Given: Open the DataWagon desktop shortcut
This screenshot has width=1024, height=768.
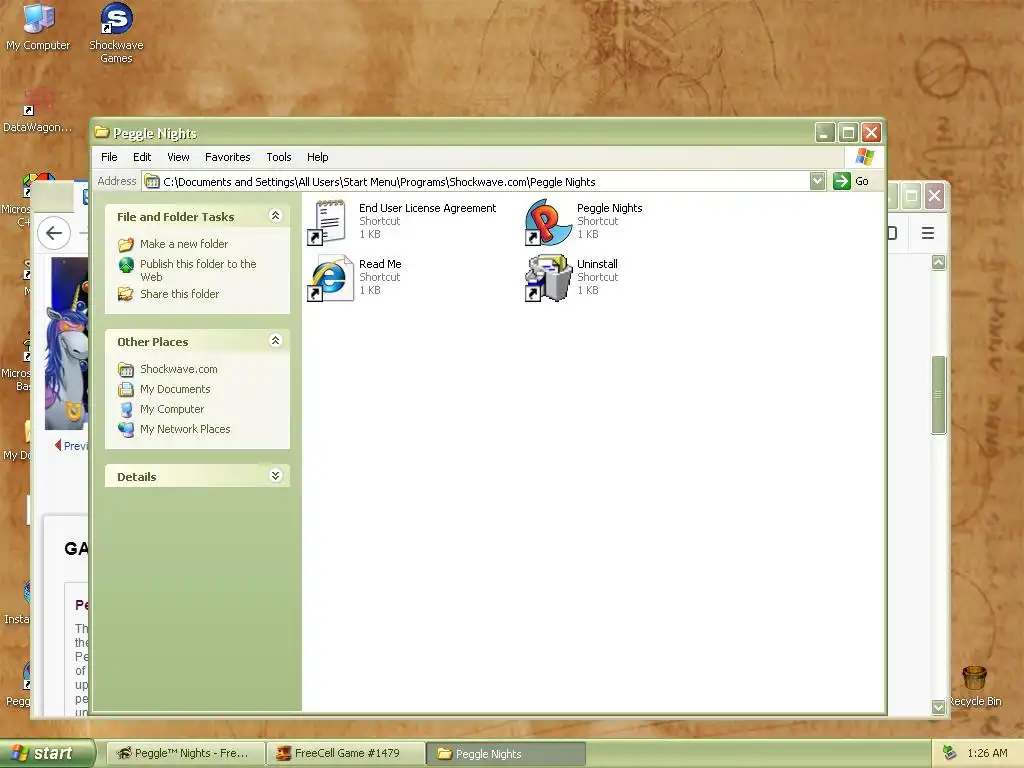Looking at the screenshot, I should 37,110.
